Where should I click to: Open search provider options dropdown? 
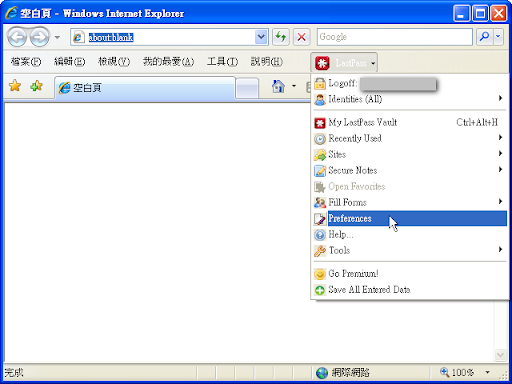click(x=498, y=37)
